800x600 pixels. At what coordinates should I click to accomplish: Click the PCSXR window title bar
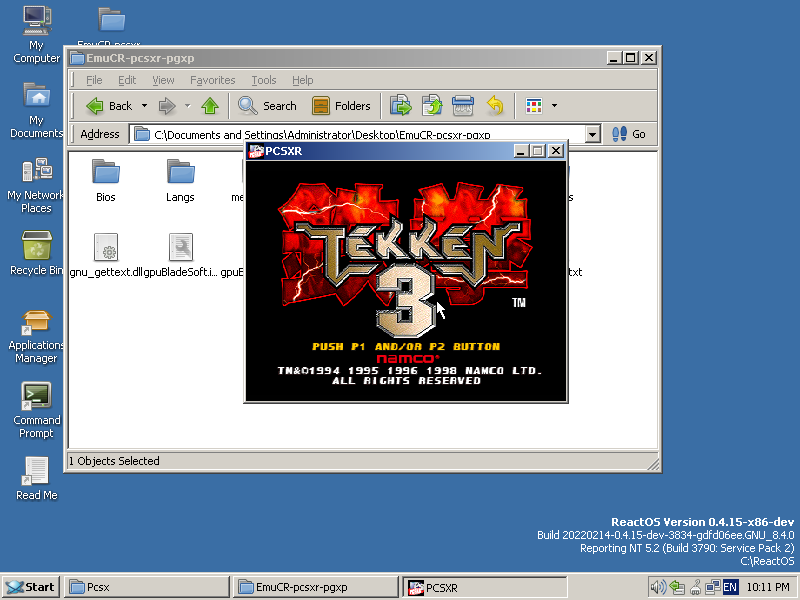380,151
